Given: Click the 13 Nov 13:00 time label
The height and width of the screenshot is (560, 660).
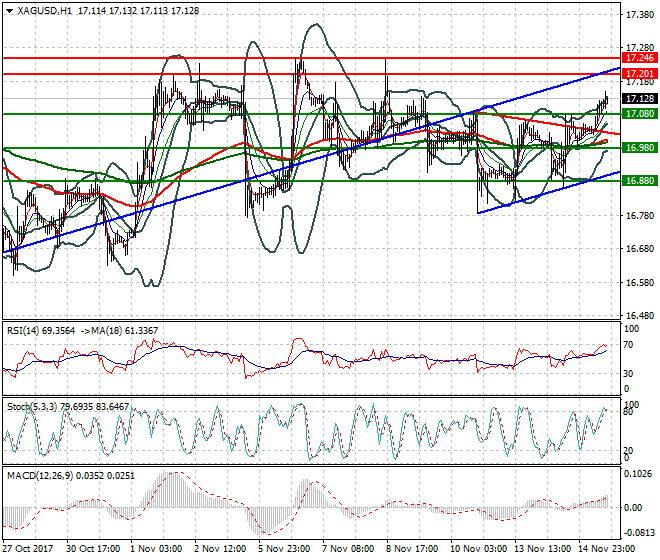Looking at the screenshot, I should [543, 549].
